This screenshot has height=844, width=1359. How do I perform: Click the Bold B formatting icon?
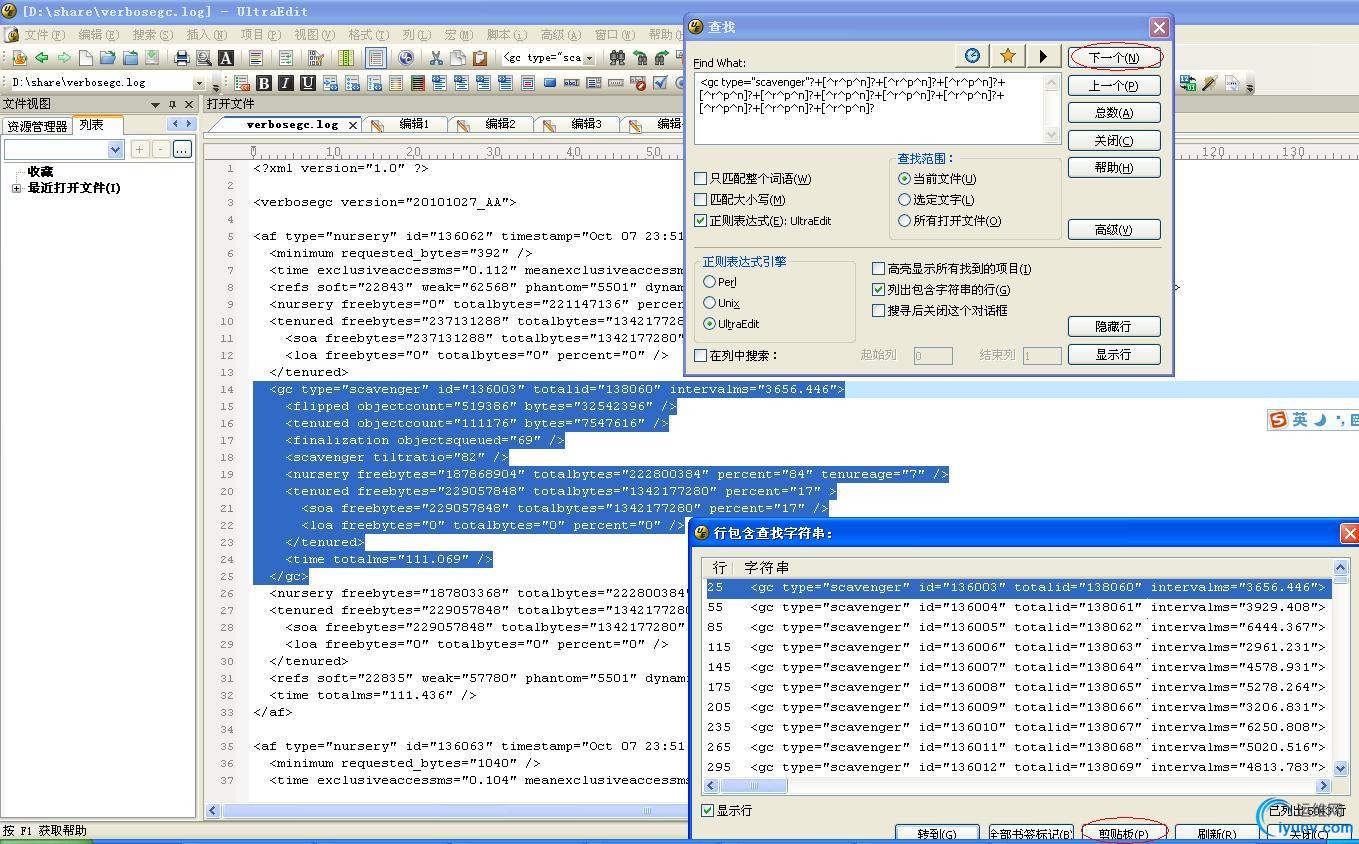264,83
